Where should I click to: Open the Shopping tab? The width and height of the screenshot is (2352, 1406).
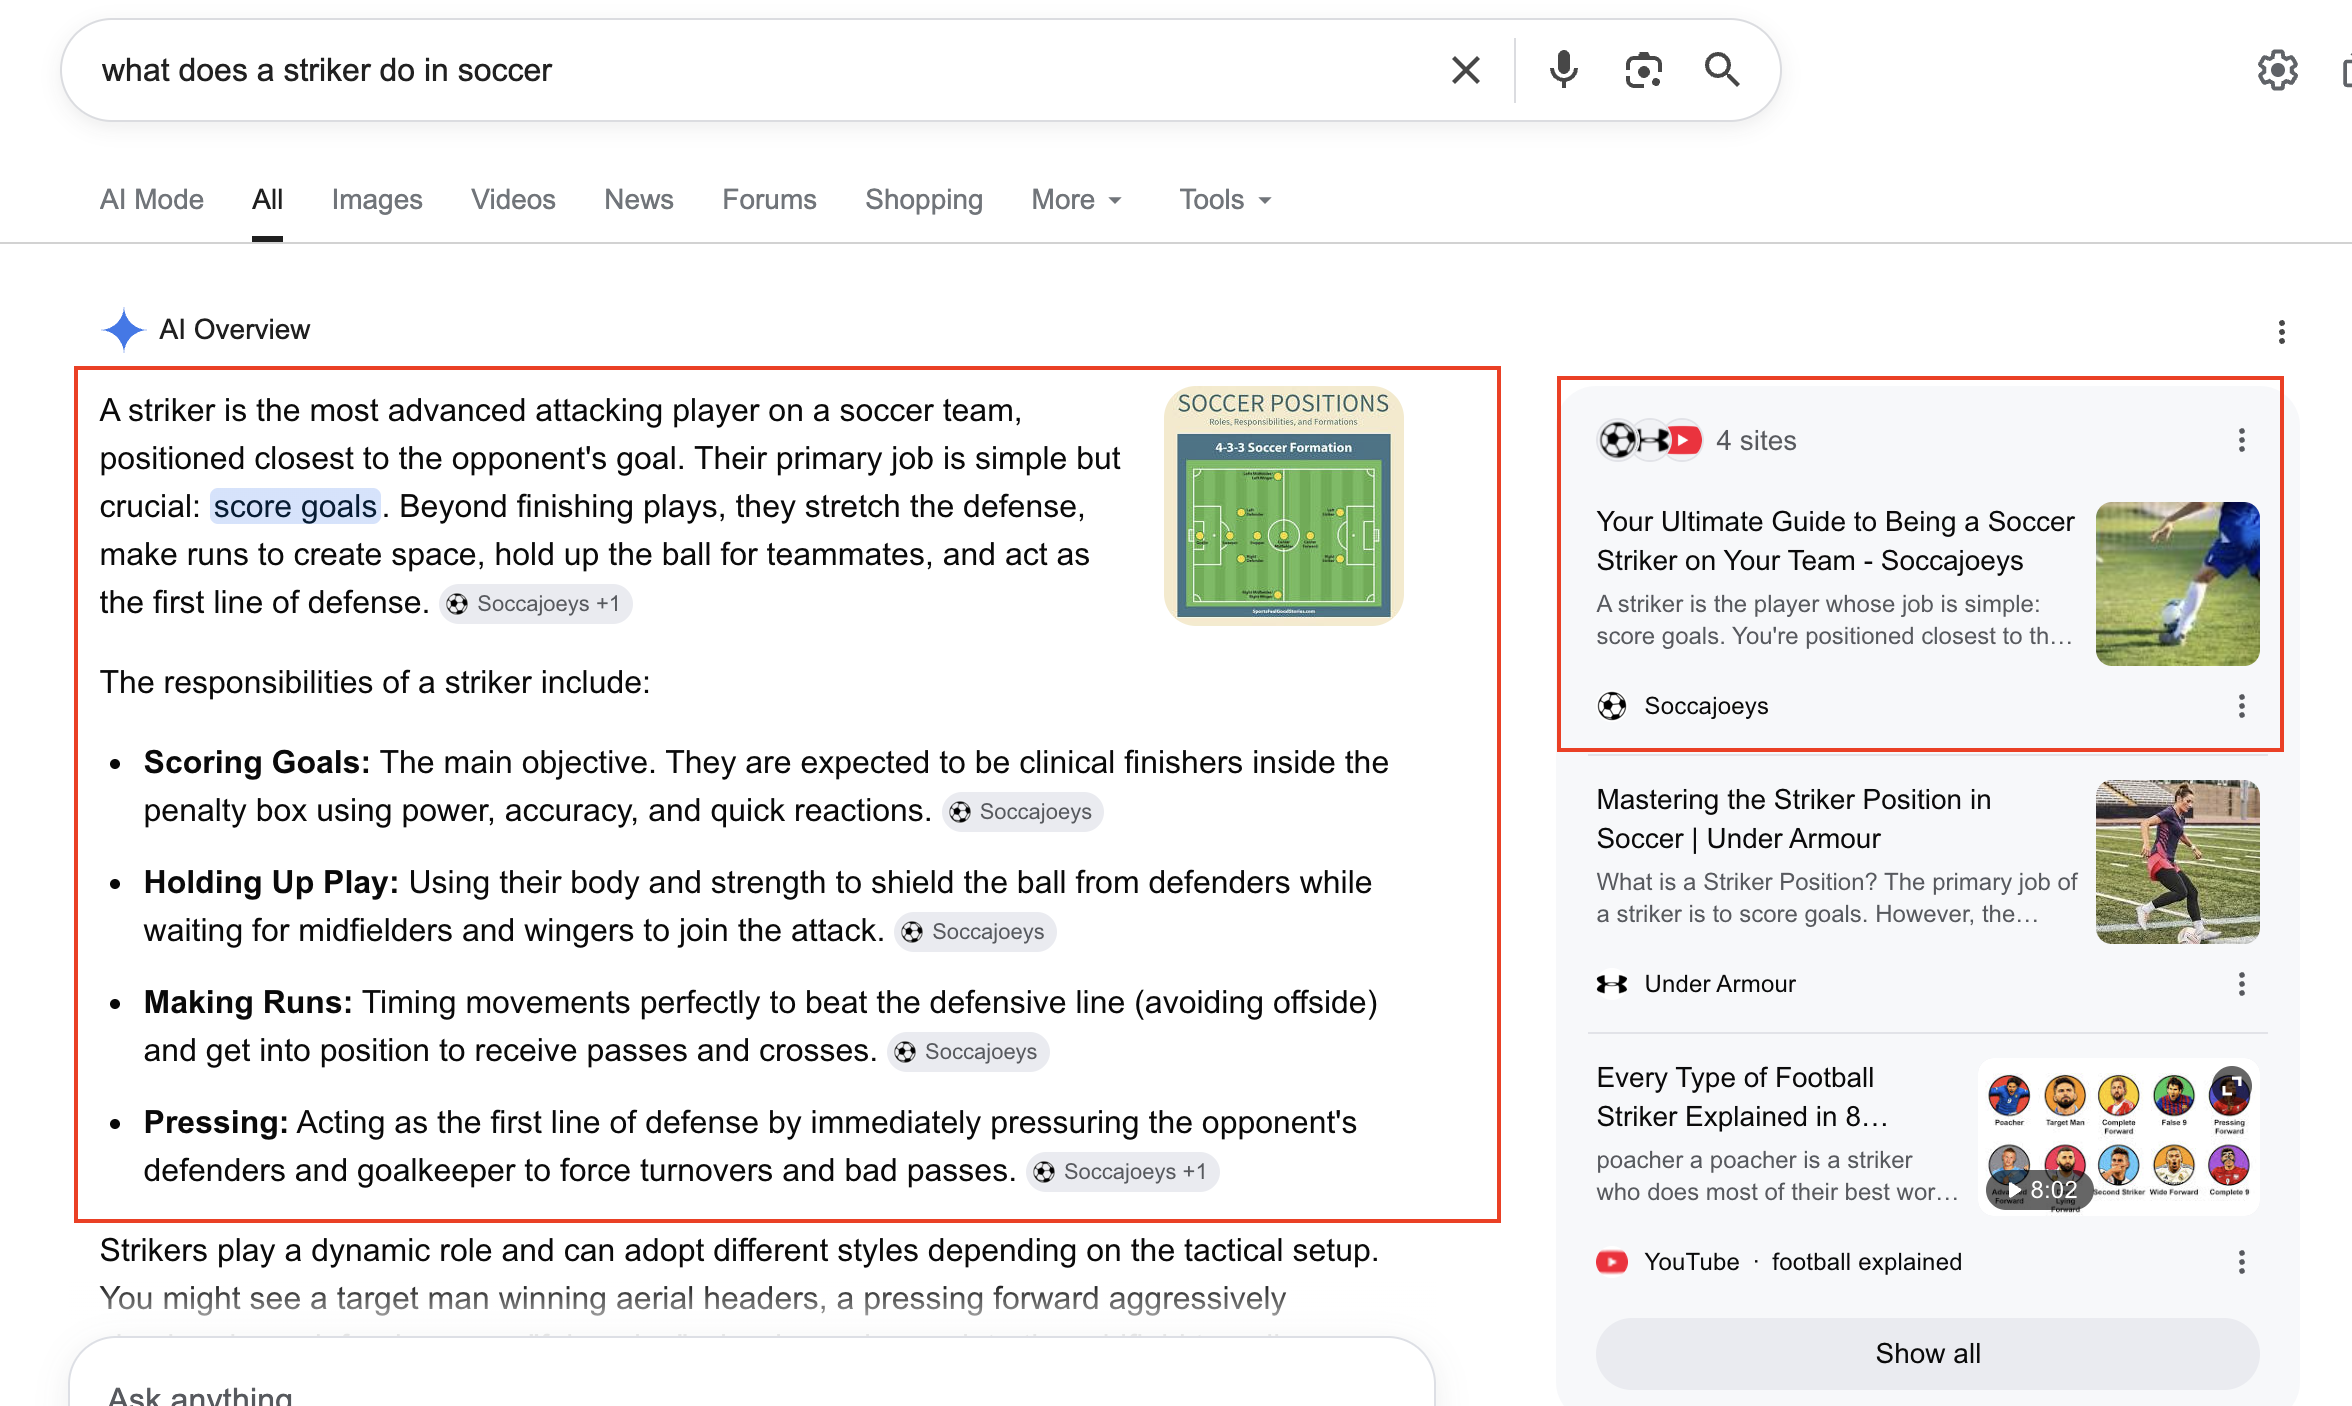pyautogui.click(x=924, y=199)
